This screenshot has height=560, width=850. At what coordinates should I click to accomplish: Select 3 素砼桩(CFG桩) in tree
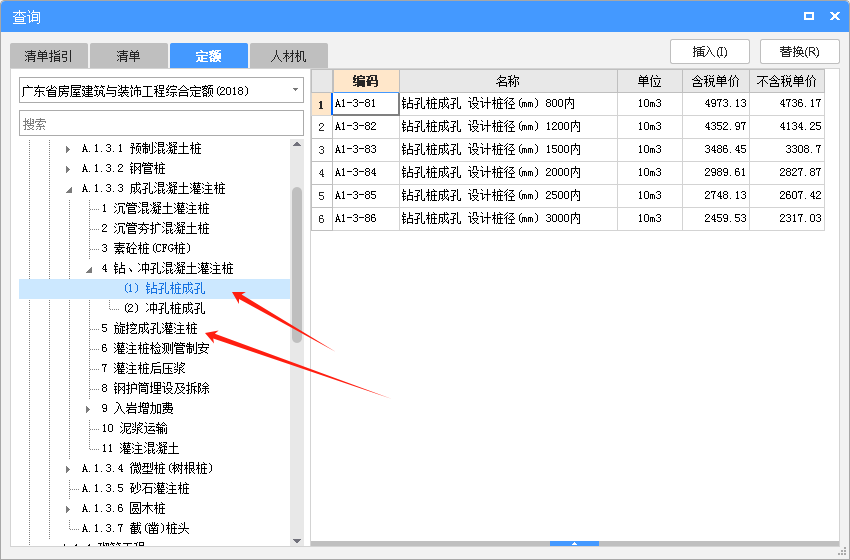coord(146,248)
